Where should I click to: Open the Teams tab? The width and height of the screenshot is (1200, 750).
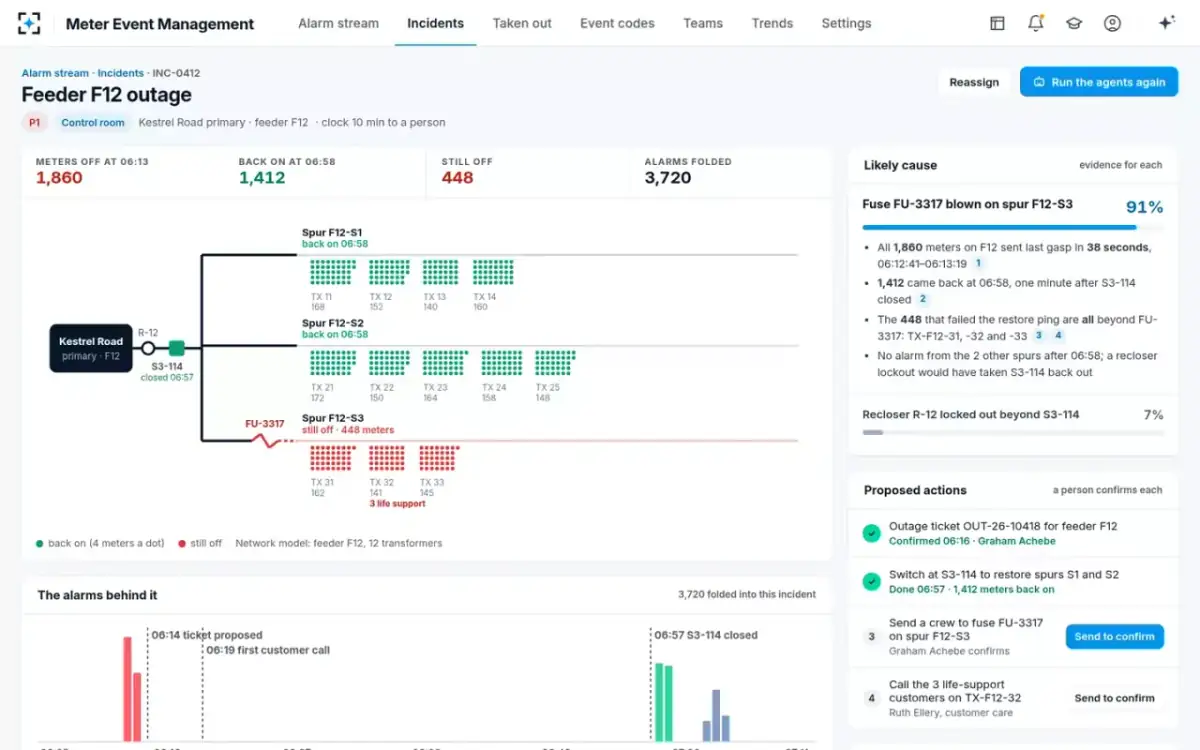[x=703, y=23]
